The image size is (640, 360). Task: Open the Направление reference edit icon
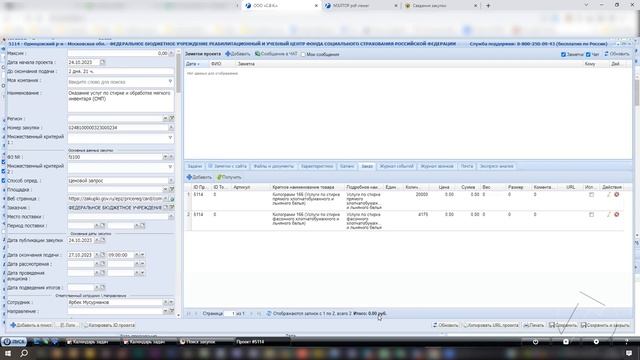coord(172,311)
